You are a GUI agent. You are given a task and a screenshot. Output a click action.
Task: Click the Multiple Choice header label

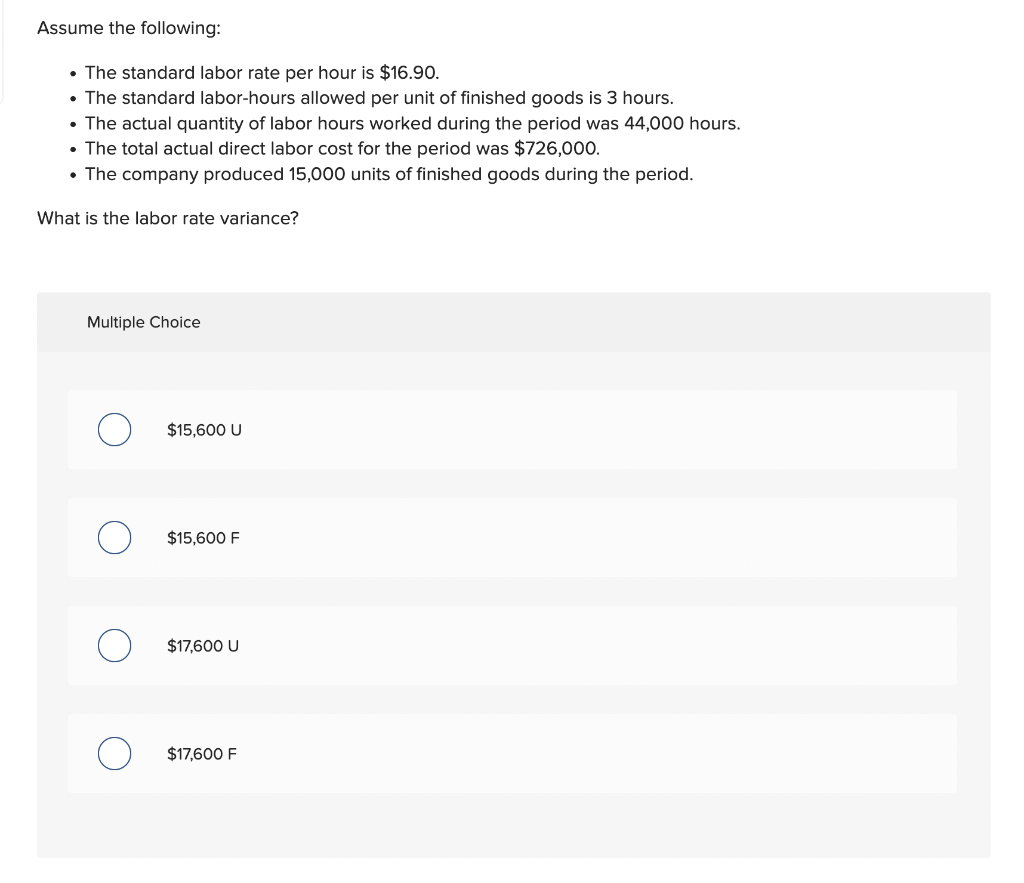click(x=143, y=322)
